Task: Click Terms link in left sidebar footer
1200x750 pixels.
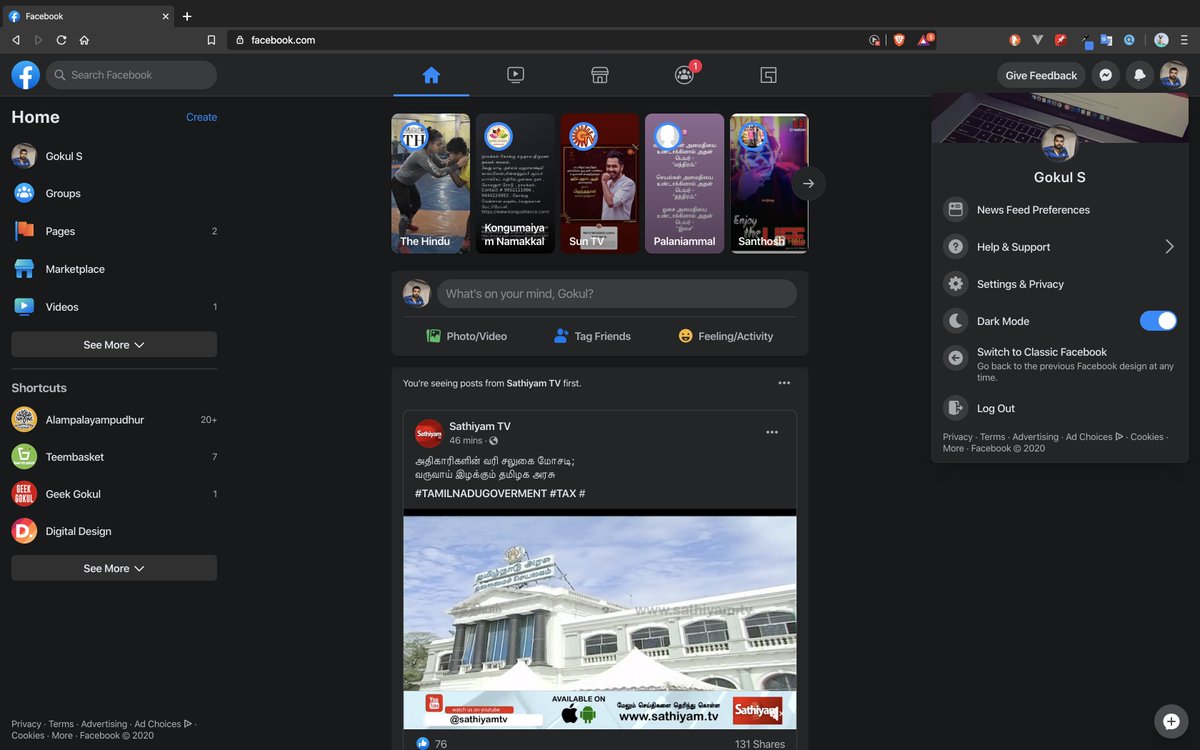Action: pos(61,724)
